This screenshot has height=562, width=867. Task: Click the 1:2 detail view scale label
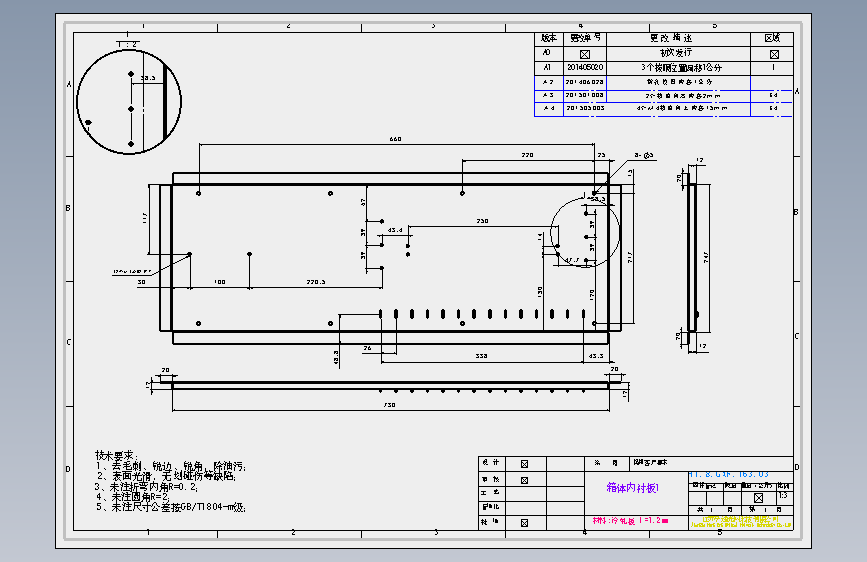click(x=127, y=44)
